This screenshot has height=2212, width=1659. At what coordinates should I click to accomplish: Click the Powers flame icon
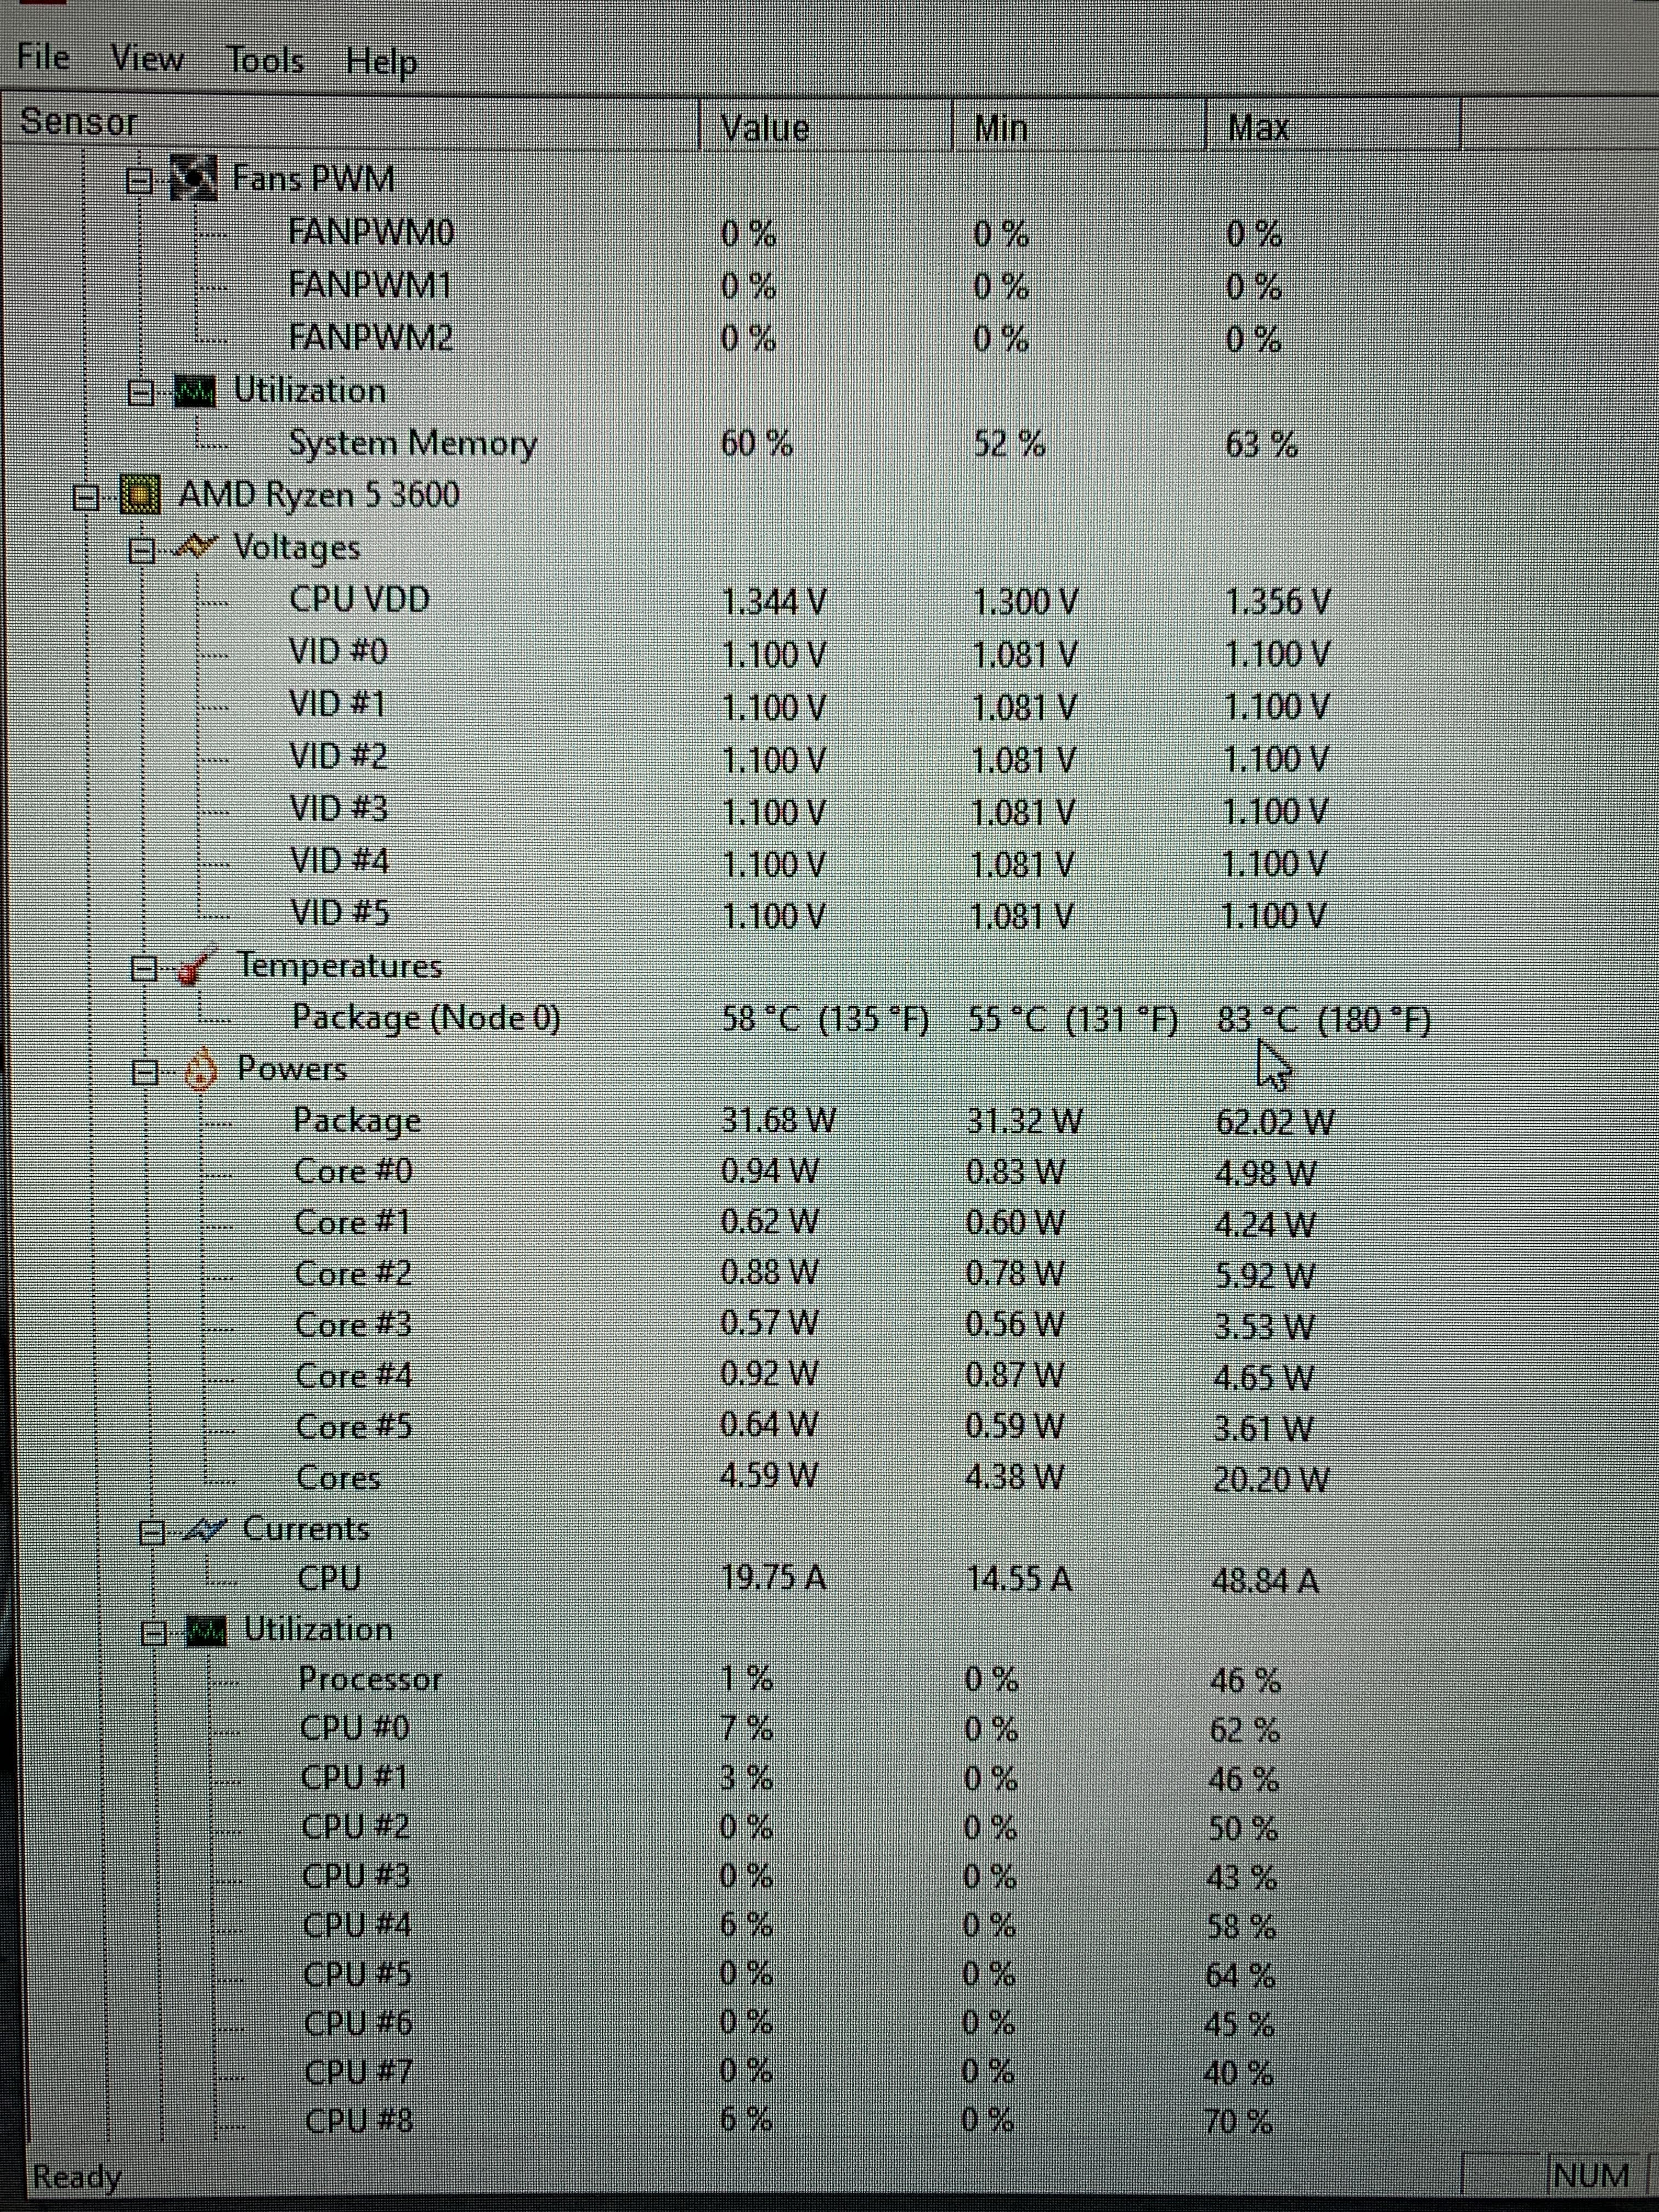pos(201,1069)
